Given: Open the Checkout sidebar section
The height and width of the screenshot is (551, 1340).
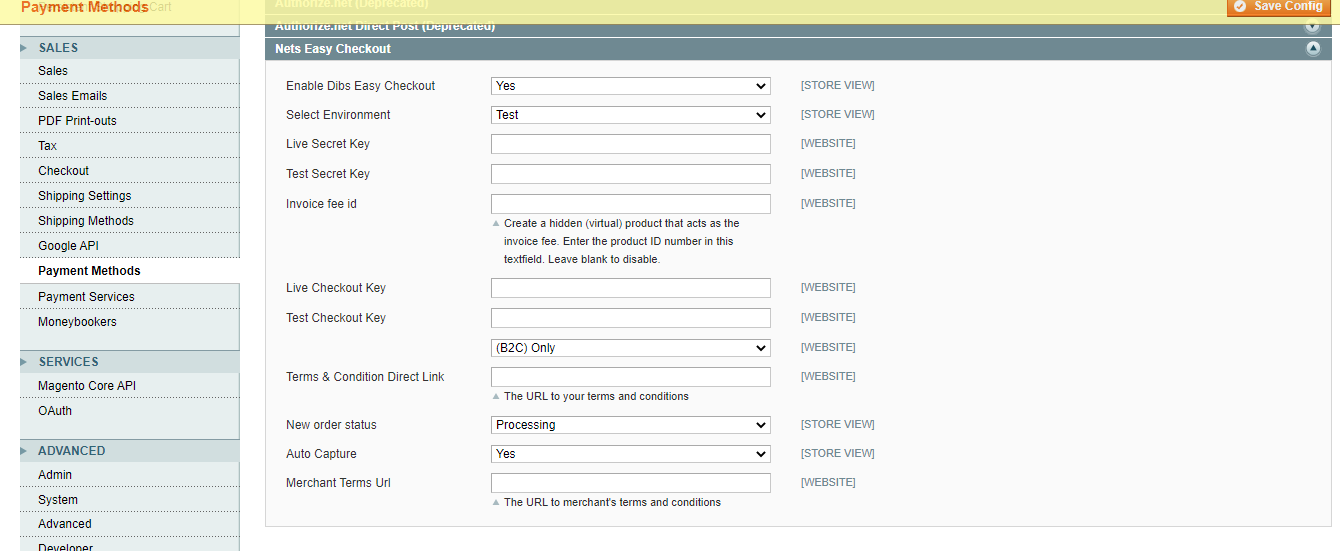Looking at the screenshot, I should [130, 171].
